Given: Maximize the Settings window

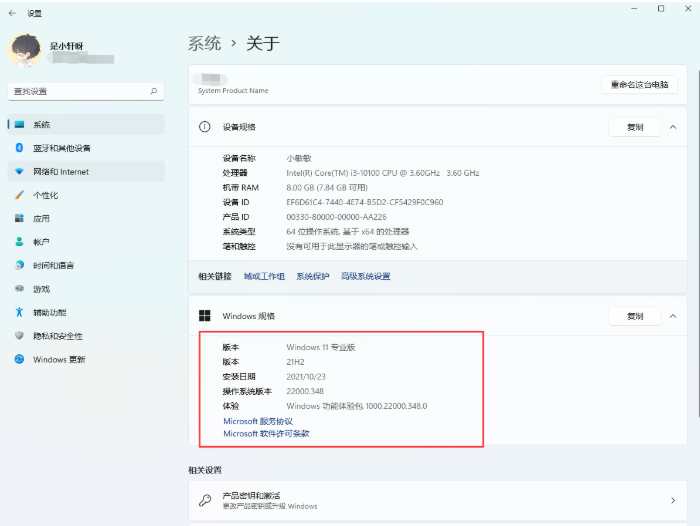Looking at the screenshot, I should [x=661, y=8].
